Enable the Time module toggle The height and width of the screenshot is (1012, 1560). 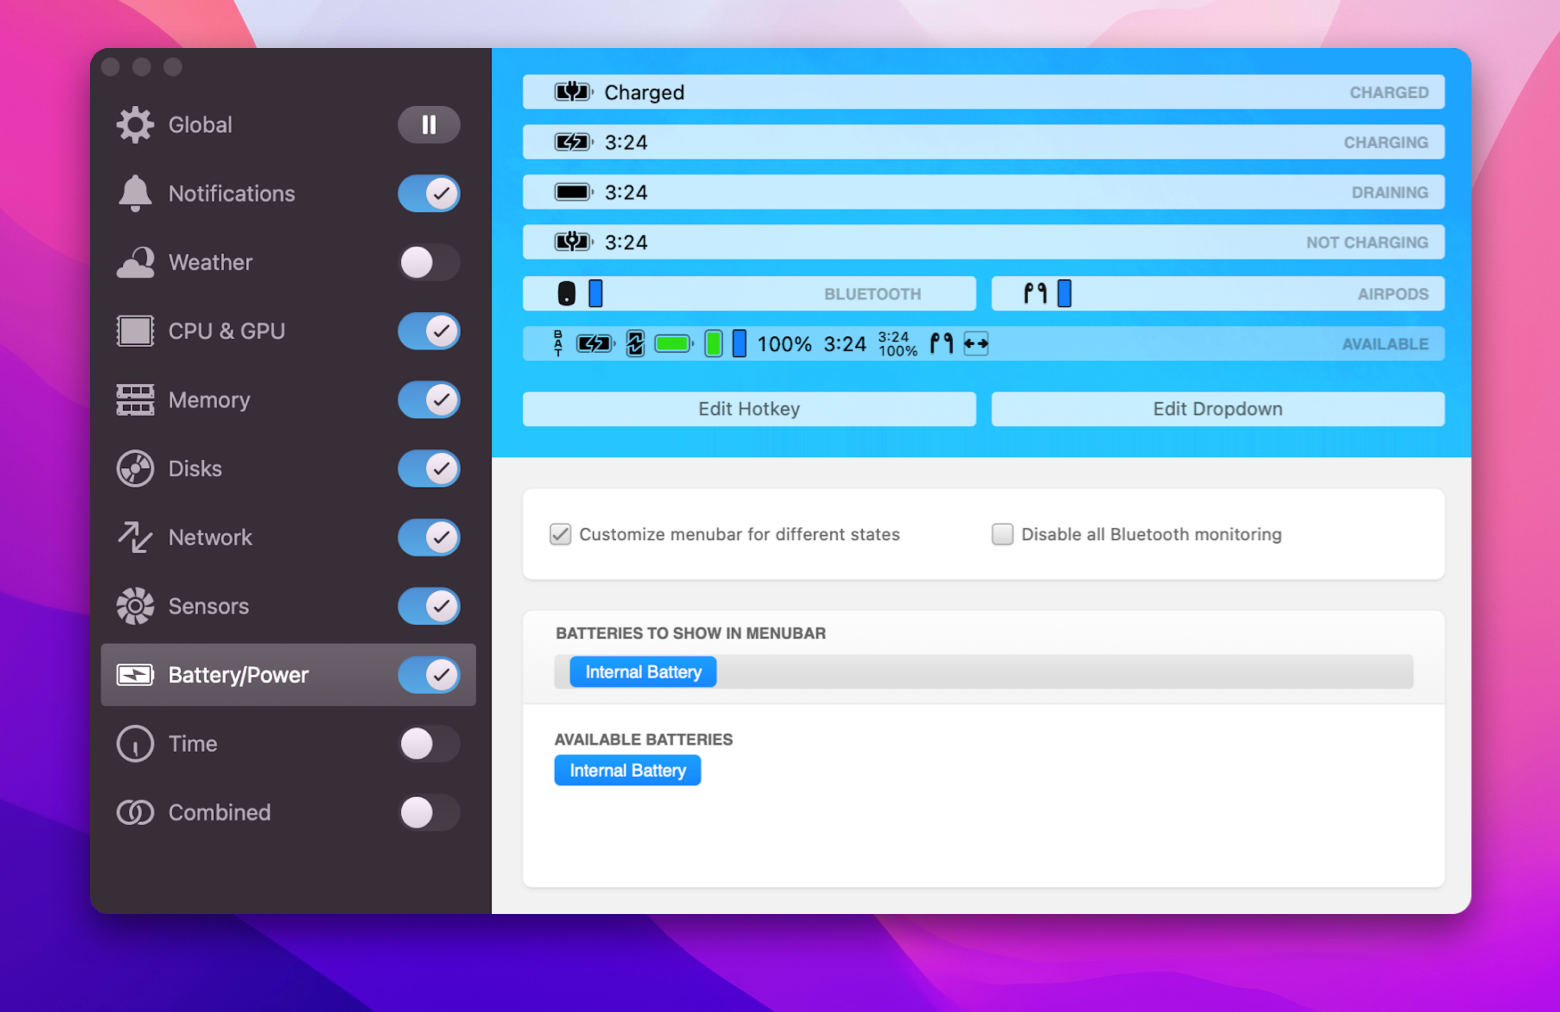(429, 744)
